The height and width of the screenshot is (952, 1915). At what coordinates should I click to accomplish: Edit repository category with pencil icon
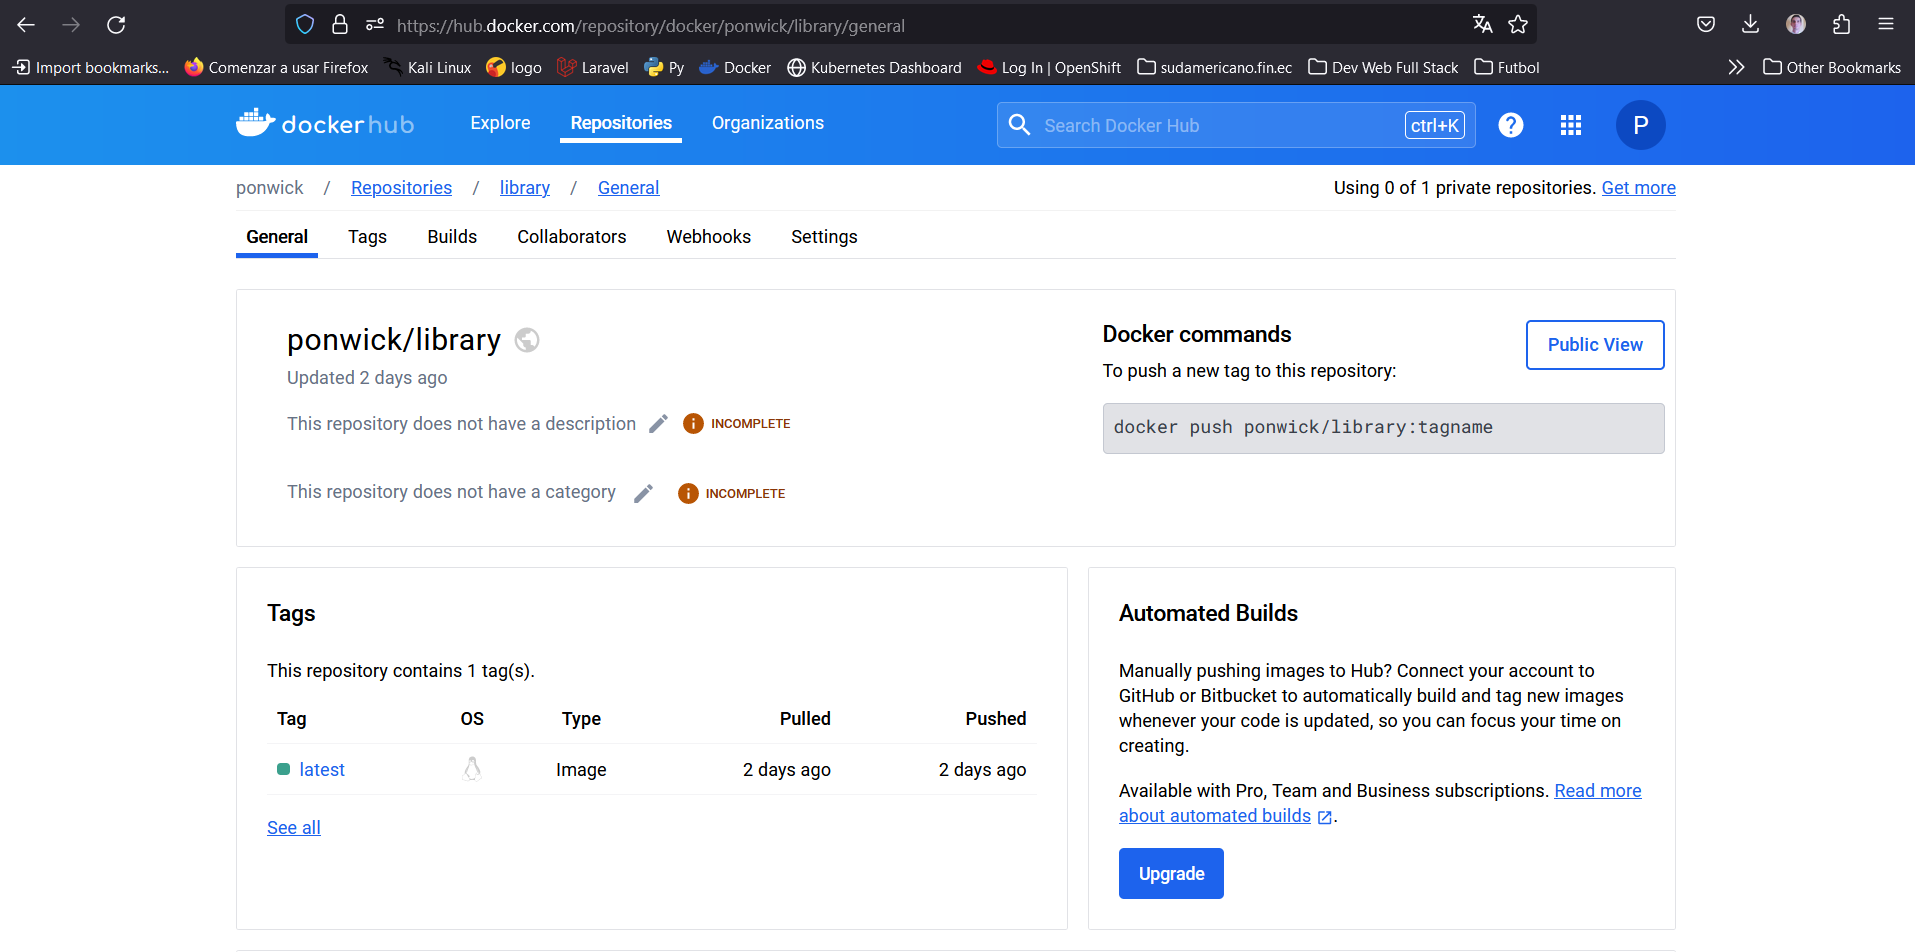(644, 493)
